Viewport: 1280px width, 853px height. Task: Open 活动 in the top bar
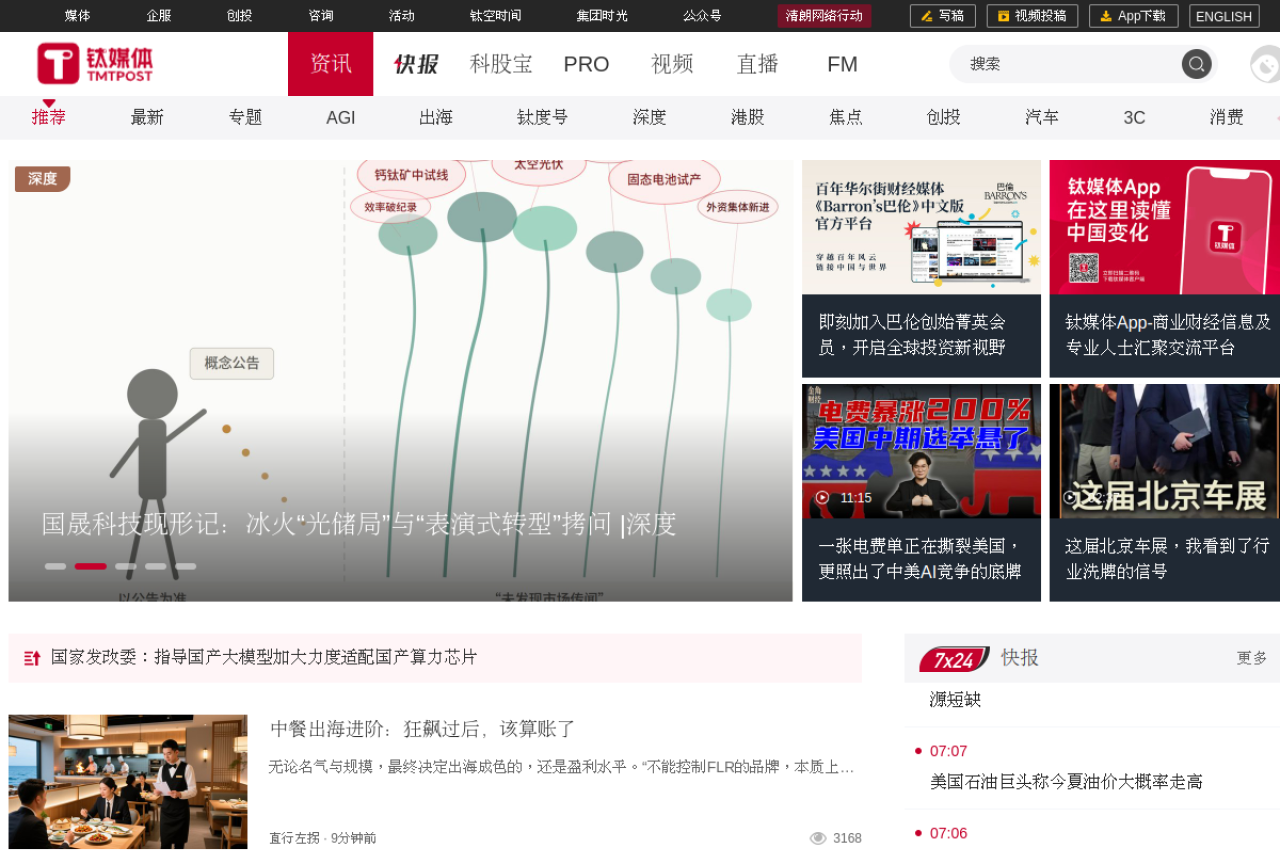click(x=402, y=16)
